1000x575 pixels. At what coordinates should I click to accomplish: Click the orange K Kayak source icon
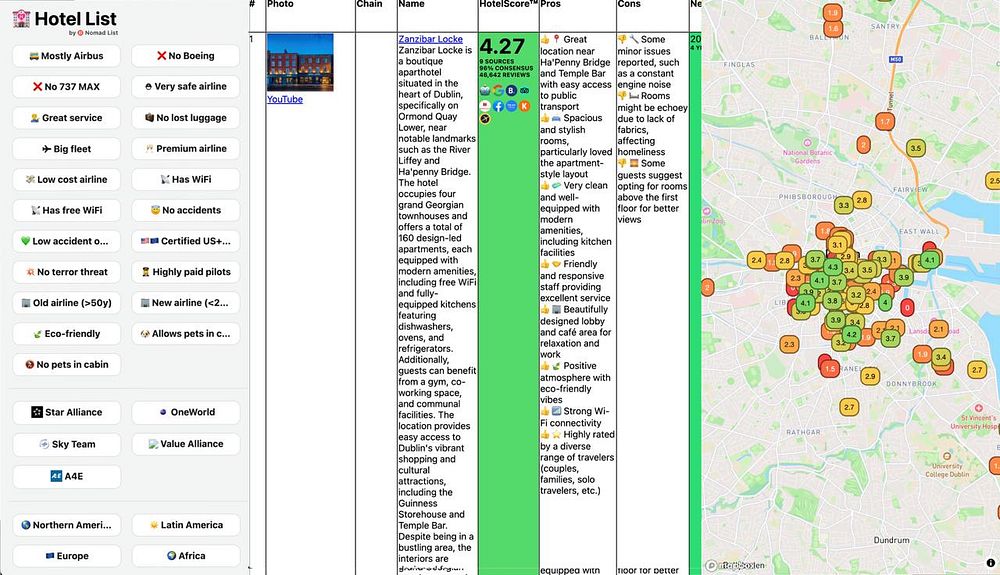coord(524,106)
